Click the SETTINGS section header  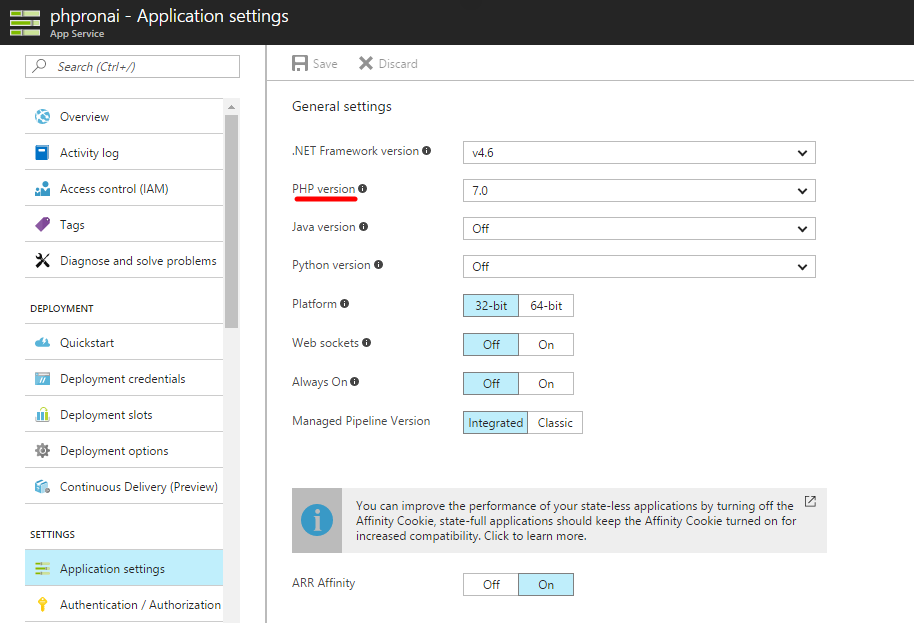click(52, 534)
